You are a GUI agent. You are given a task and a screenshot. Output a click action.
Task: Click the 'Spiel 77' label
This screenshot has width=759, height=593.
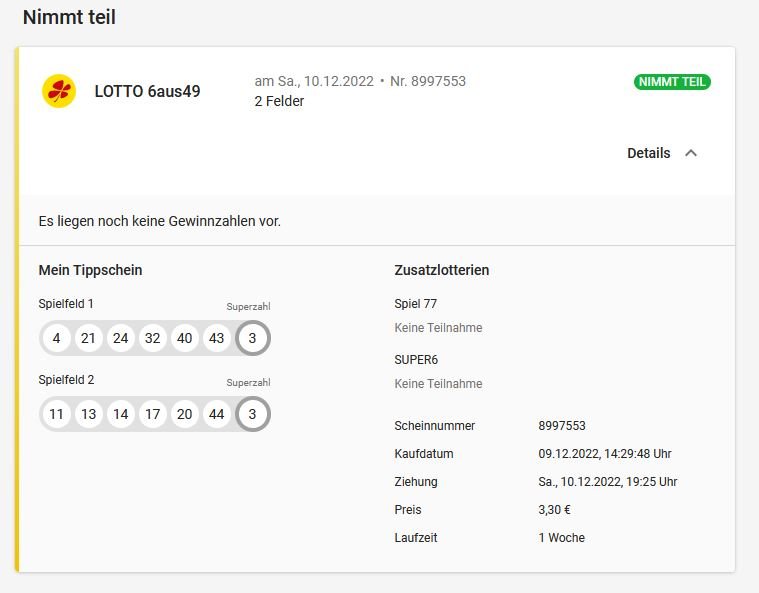tap(416, 304)
